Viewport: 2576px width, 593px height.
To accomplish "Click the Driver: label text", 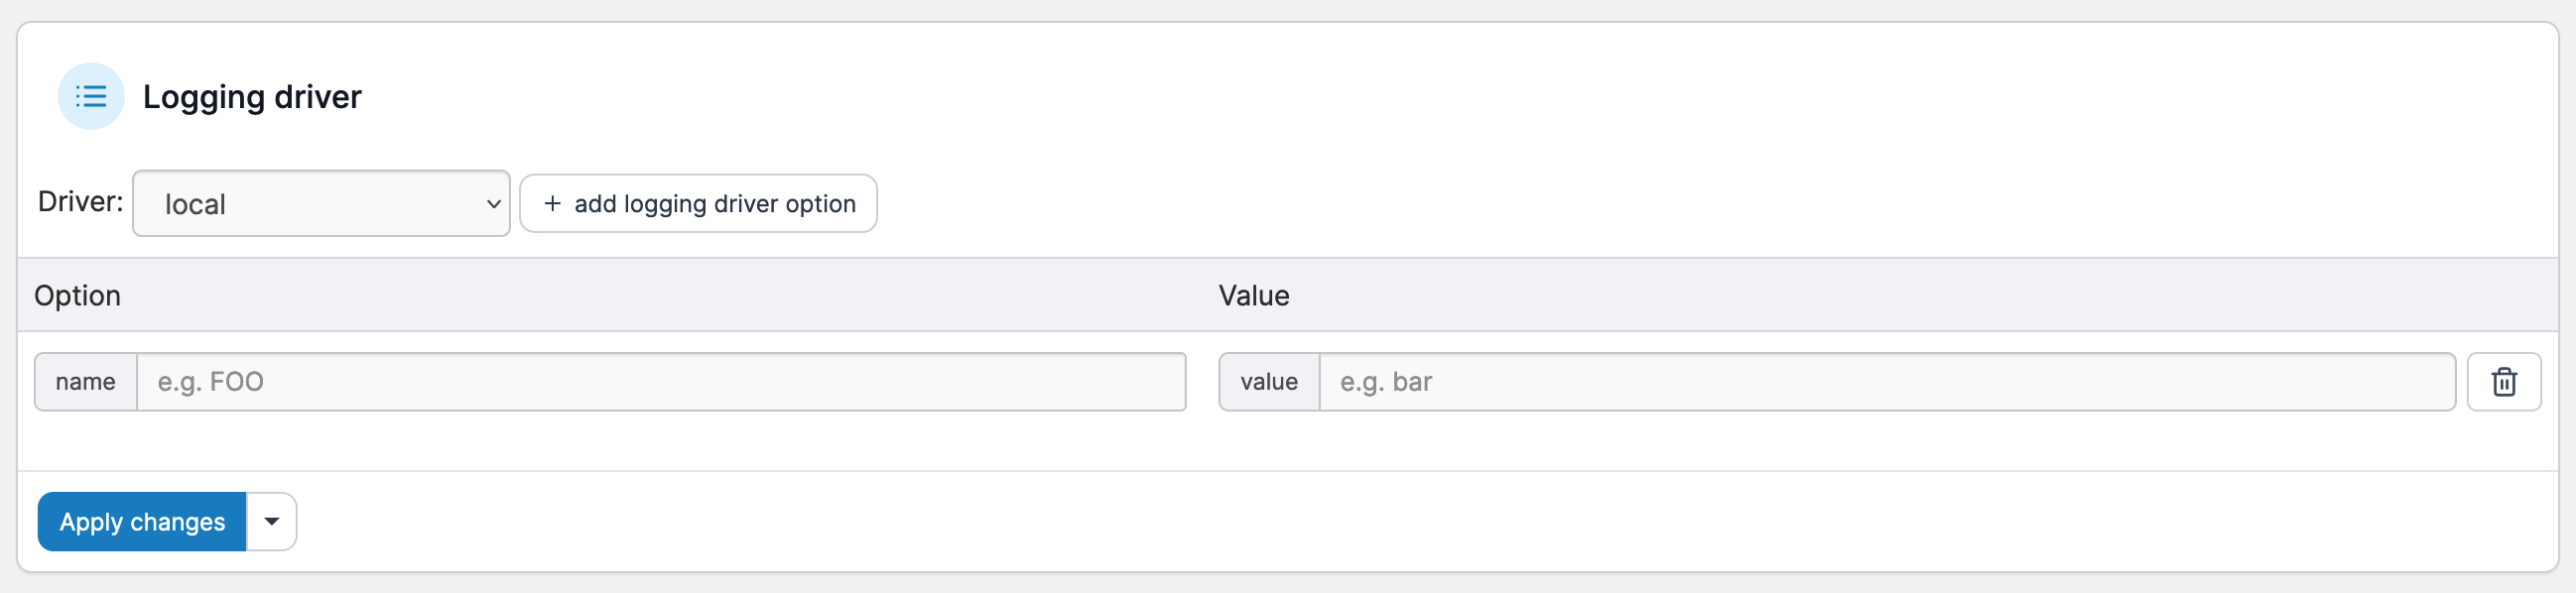I will 81,202.
